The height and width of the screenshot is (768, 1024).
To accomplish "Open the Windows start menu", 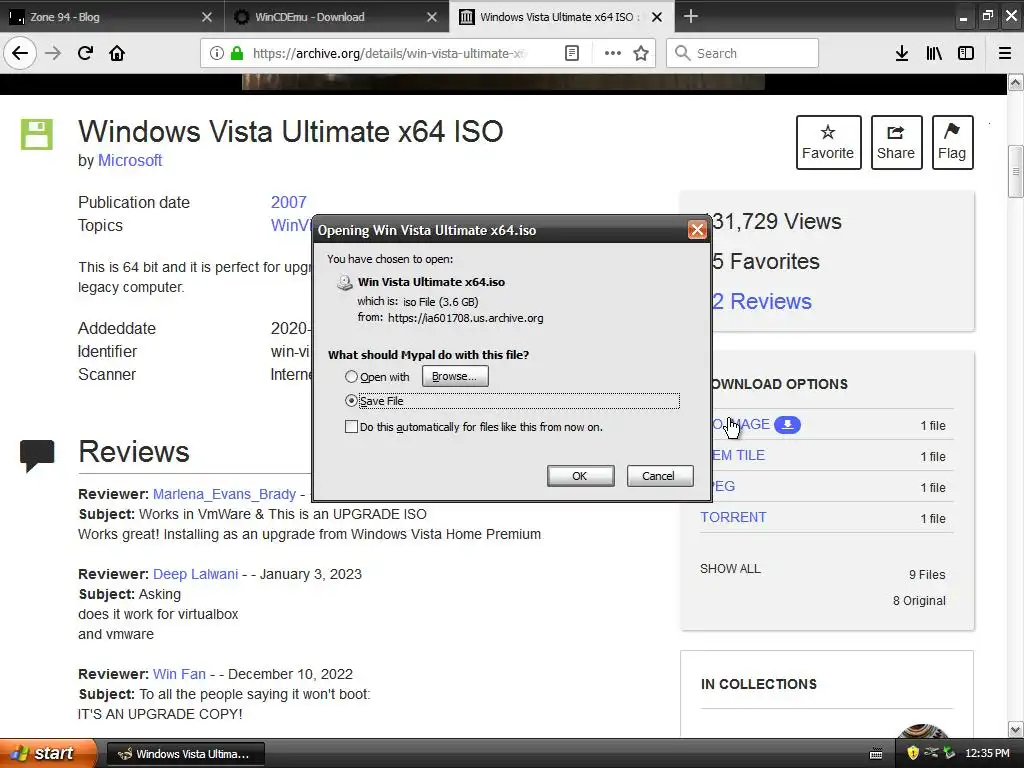I will 48,753.
